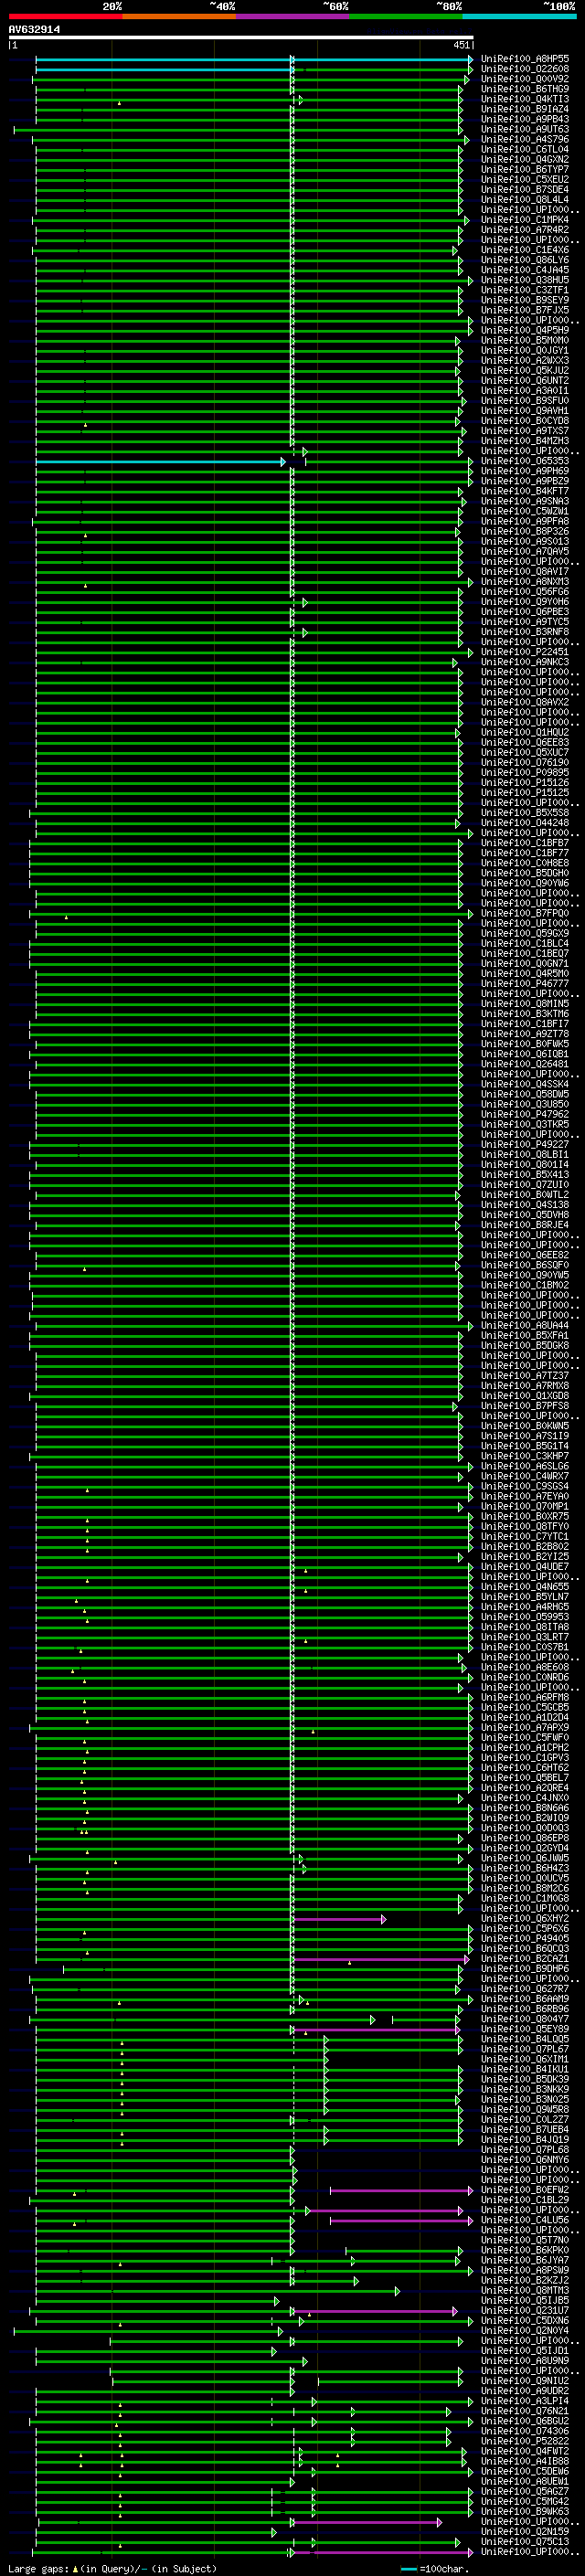The height and width of the screenshot is (2576, 585).
Task: Select label UniRef100_A4S796
Action: [525, 139]
